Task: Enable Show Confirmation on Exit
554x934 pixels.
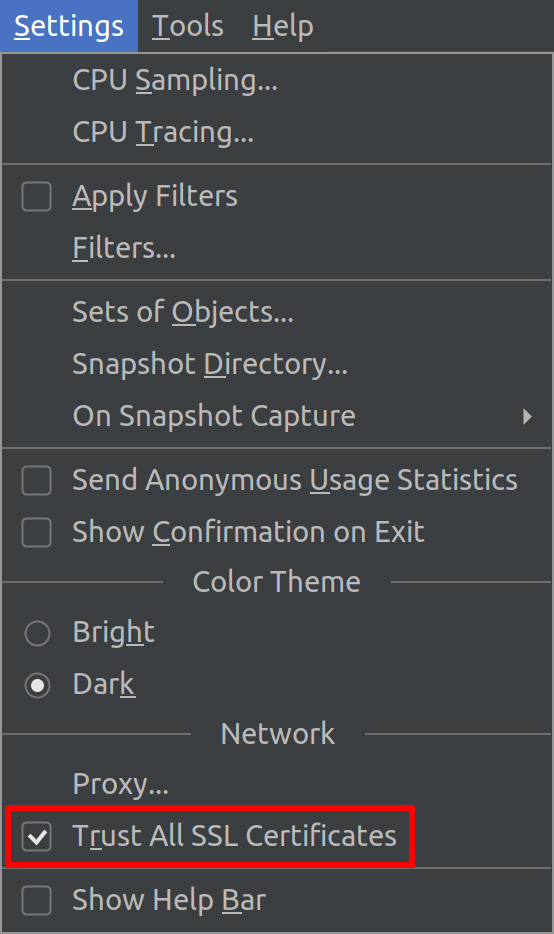Action: pos(36,533)
